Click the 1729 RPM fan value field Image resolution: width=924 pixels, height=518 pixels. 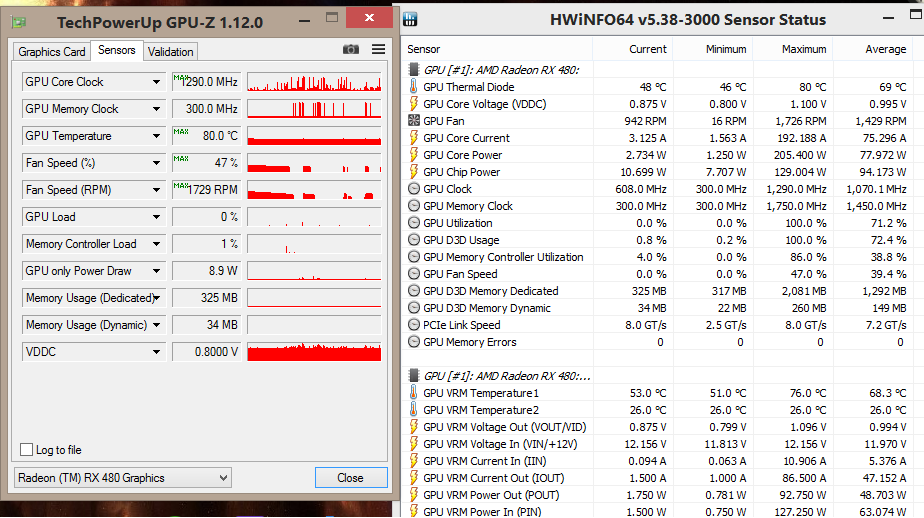[x=206, y=190]
